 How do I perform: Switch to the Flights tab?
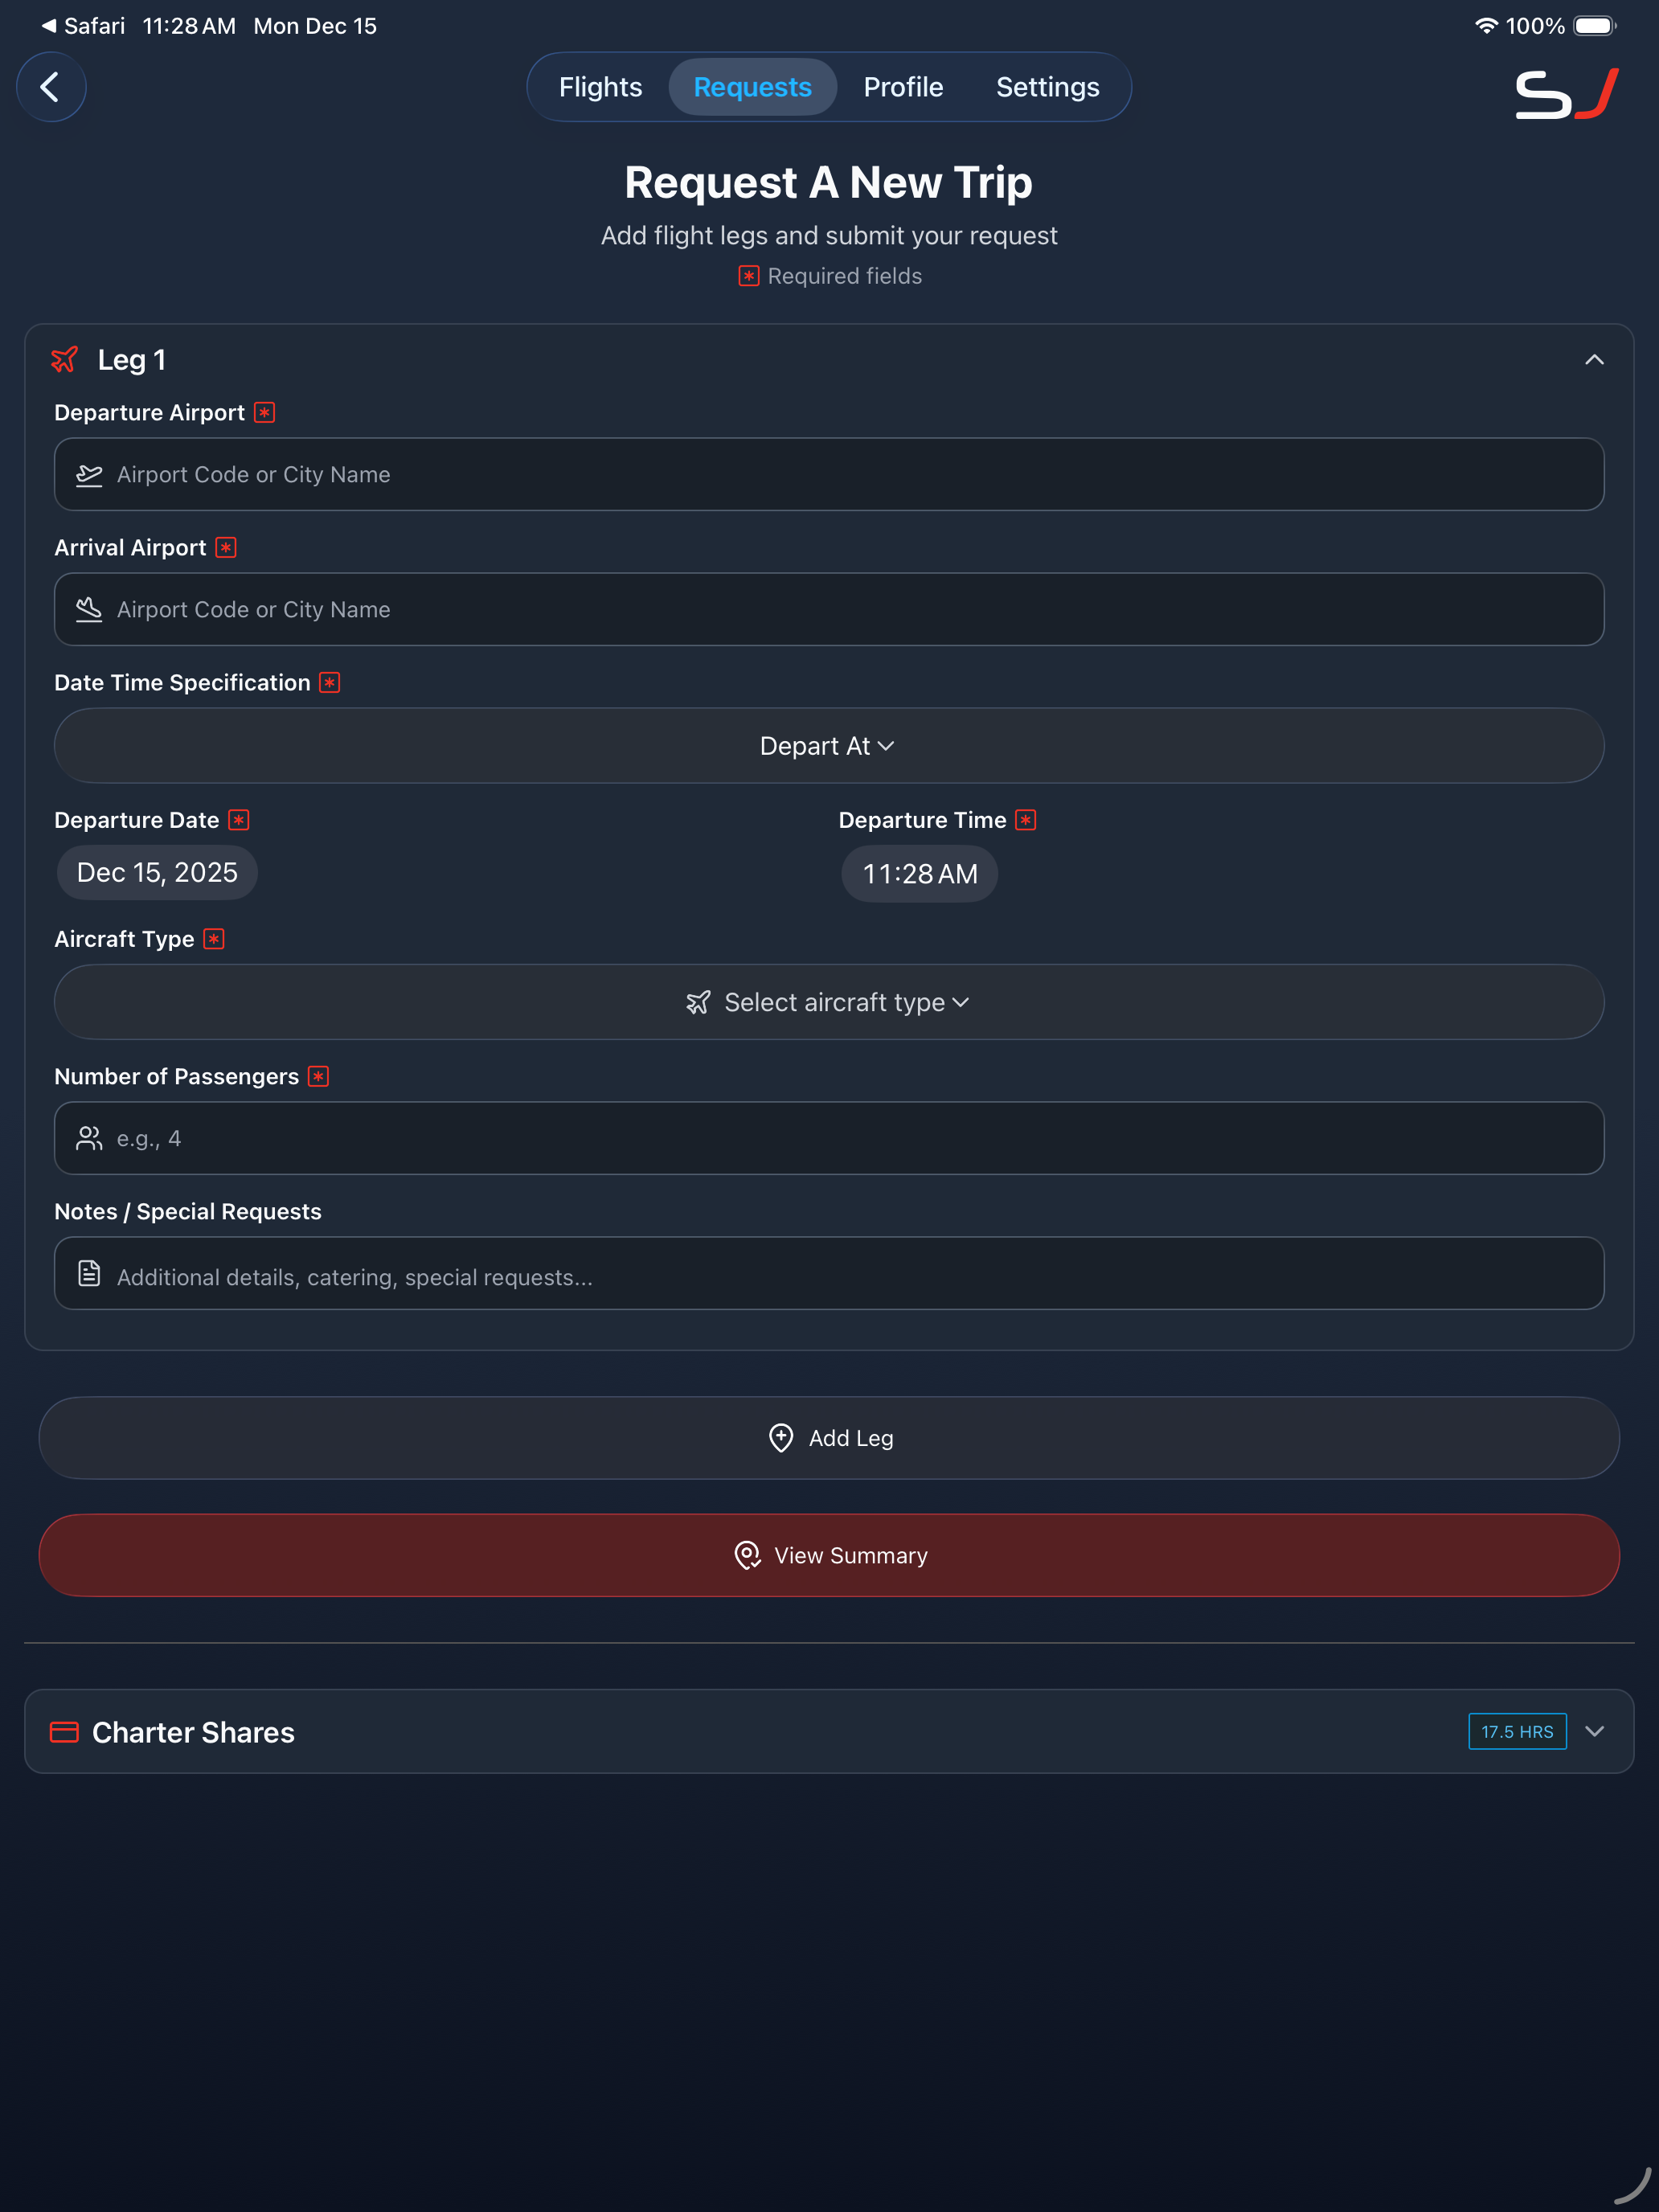pos(600,87)
